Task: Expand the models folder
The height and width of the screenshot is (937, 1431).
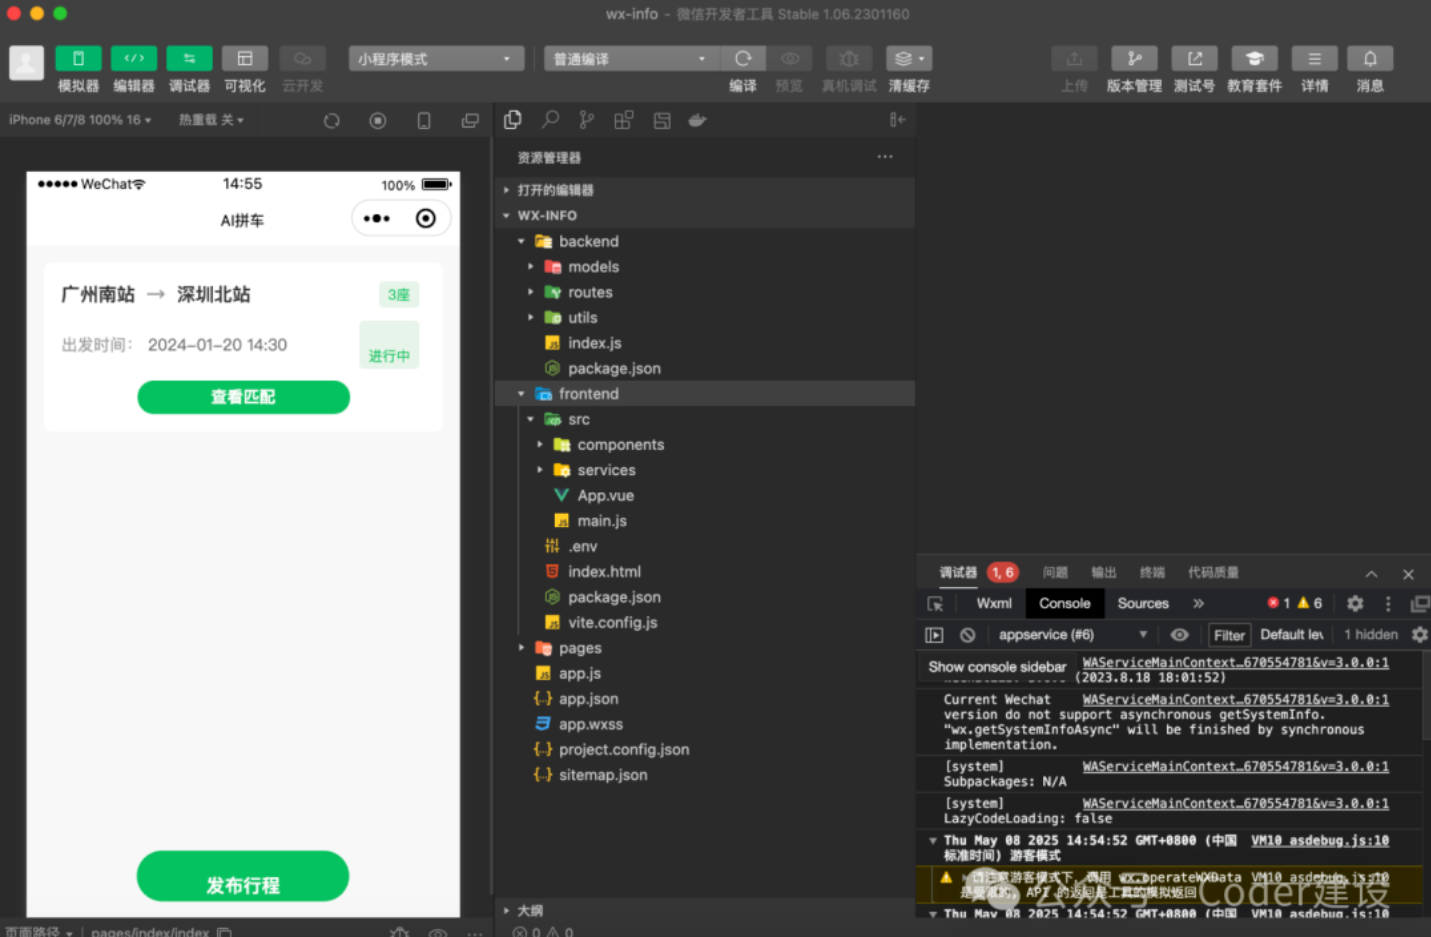Action: pos(705,267)
